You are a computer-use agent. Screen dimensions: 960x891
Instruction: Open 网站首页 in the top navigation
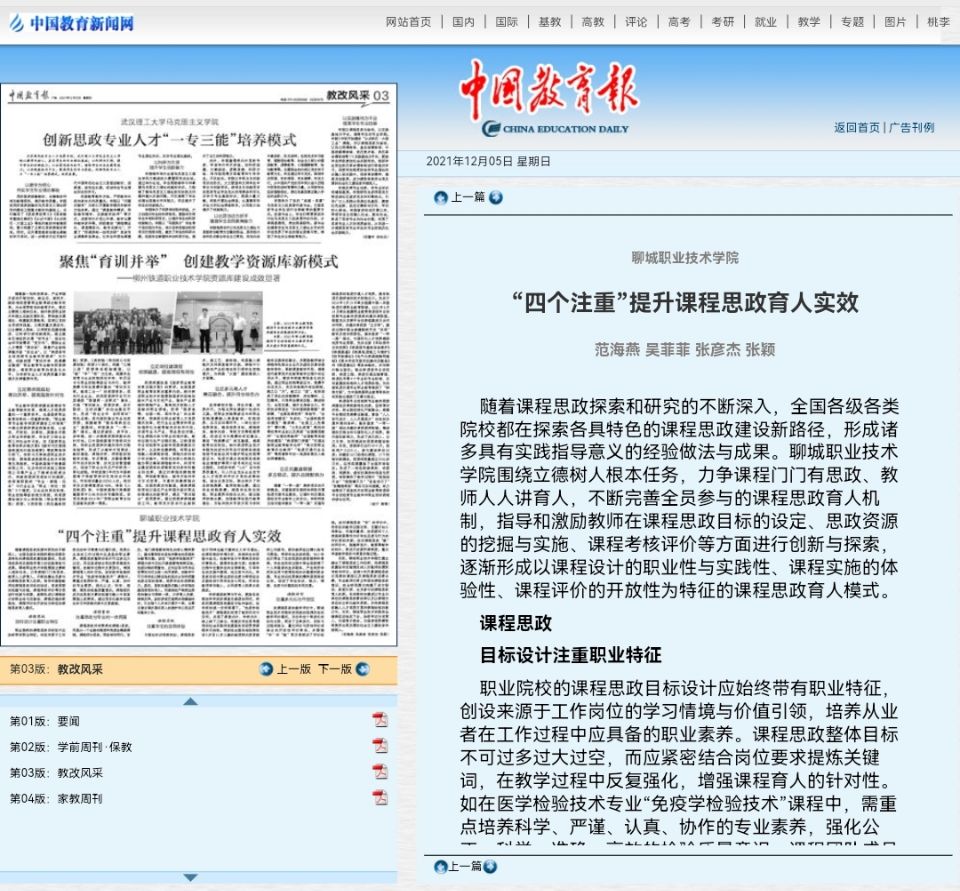point(408,22)
